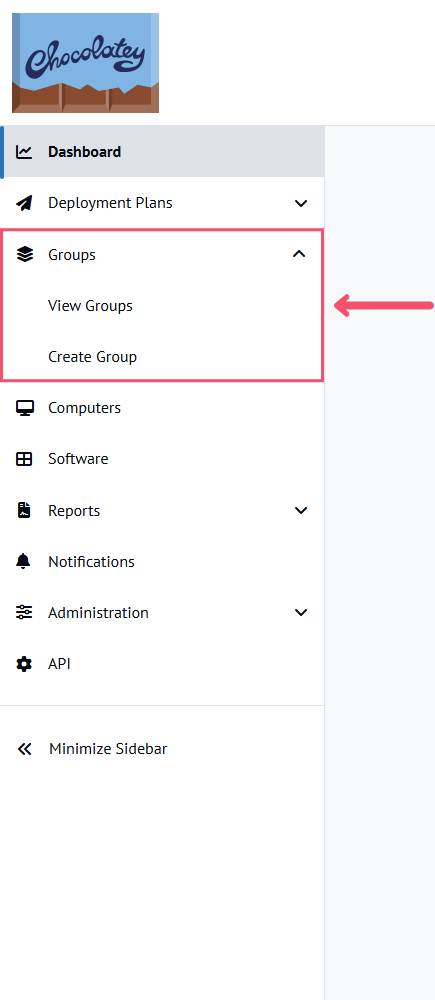
Task: Open the API page
Action: (x=59, y=664)
